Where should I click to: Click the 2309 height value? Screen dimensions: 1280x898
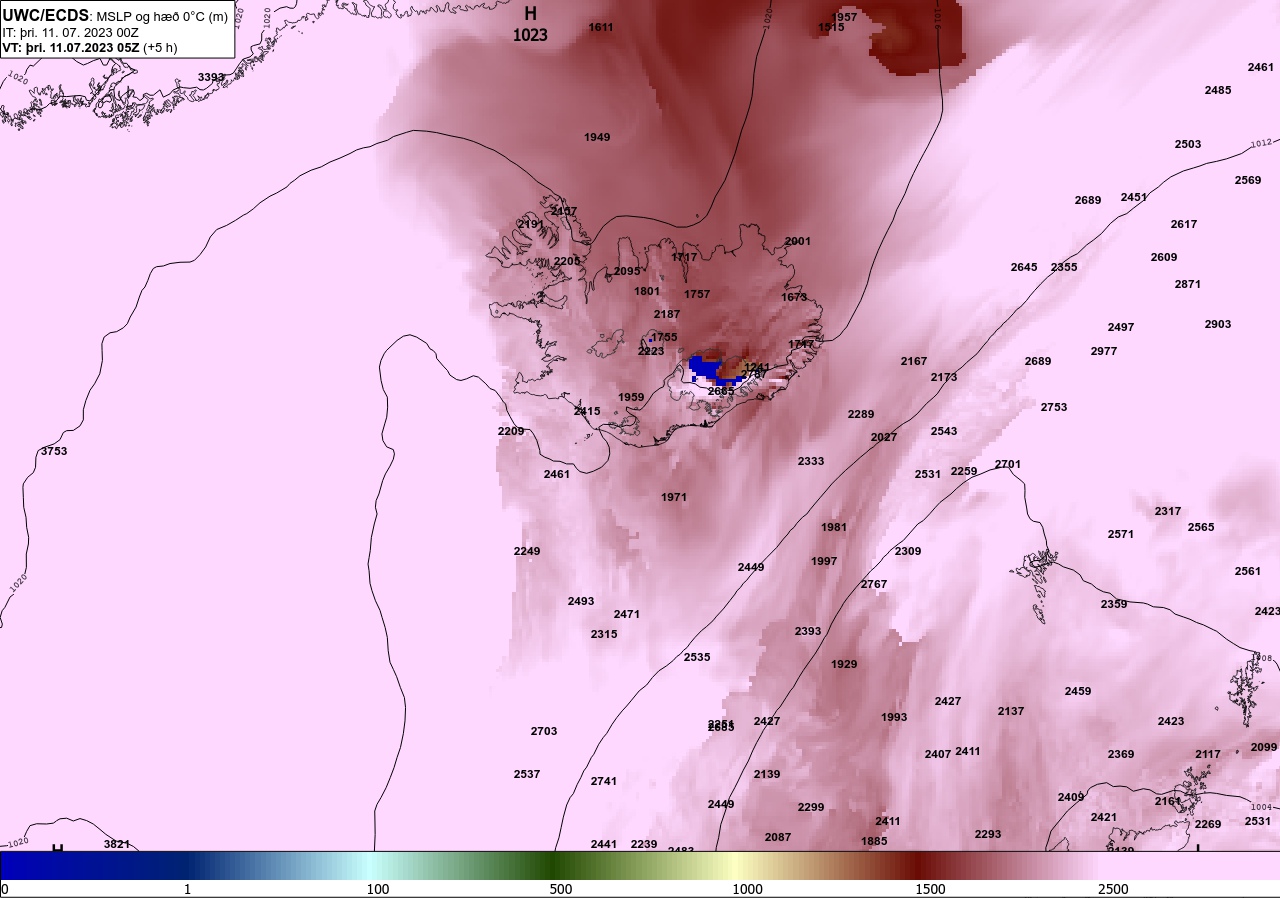coord(908,551)
